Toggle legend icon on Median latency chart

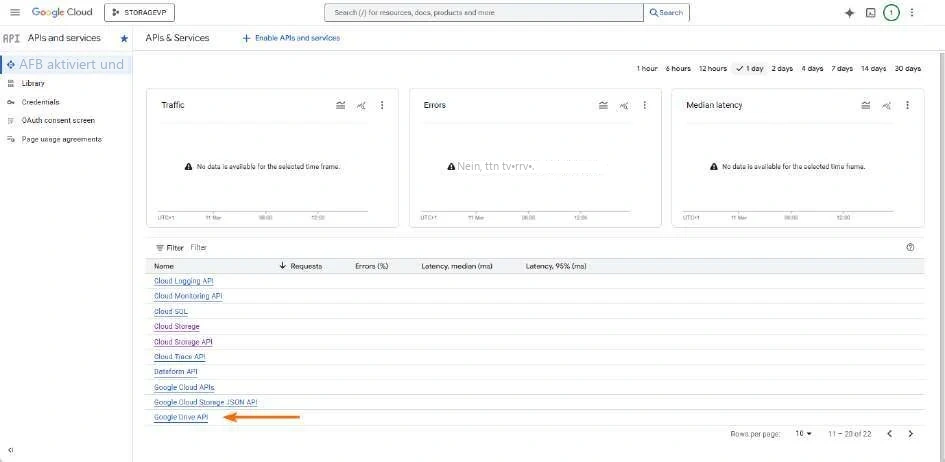coord(865,105)
